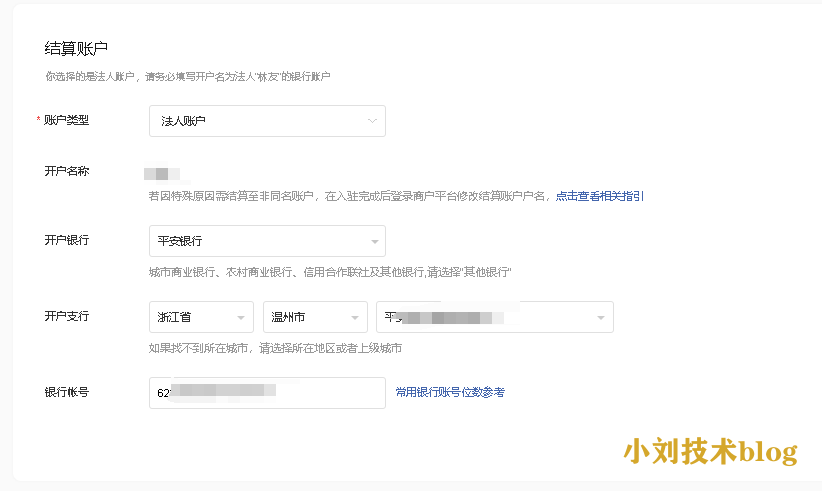Open the 账户类型 dropdown showing 法人账户

click(x=266, y=121)
